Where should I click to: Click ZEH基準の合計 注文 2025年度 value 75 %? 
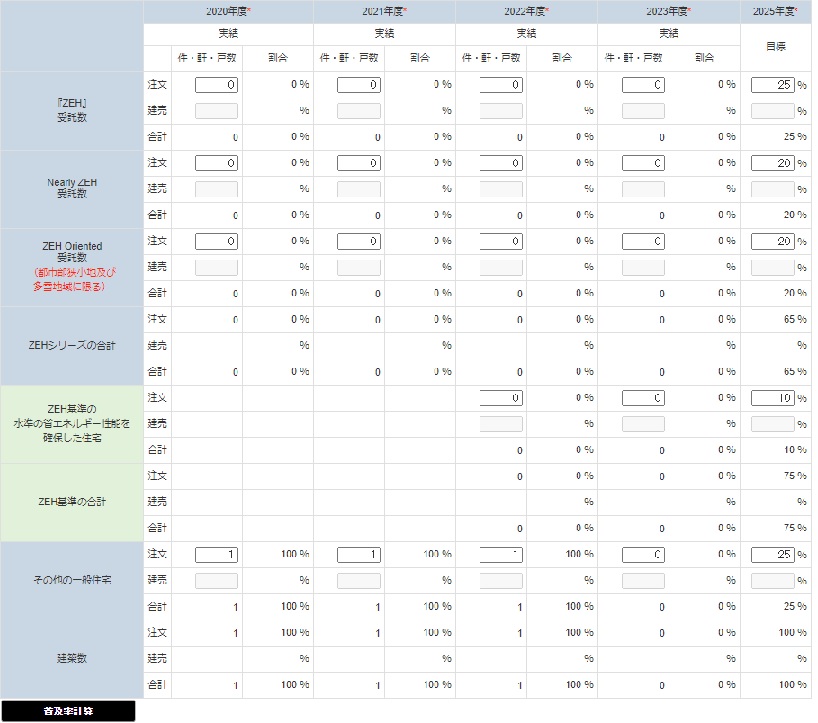click(x=795, y=476)
